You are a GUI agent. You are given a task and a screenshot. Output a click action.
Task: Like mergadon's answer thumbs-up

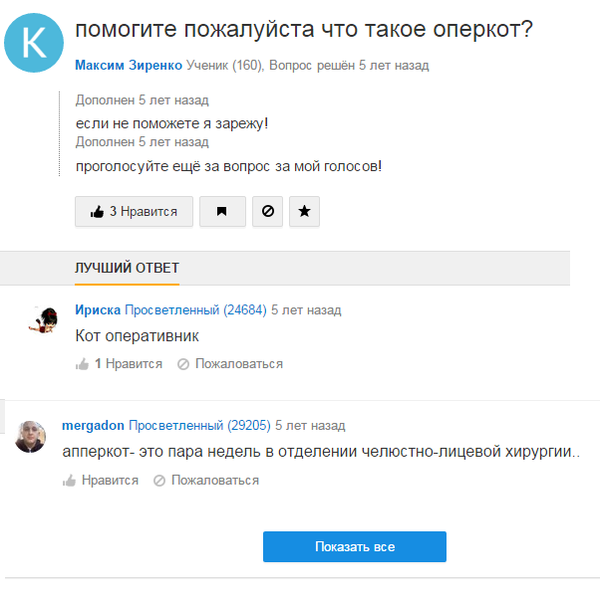tap(69, 480)
